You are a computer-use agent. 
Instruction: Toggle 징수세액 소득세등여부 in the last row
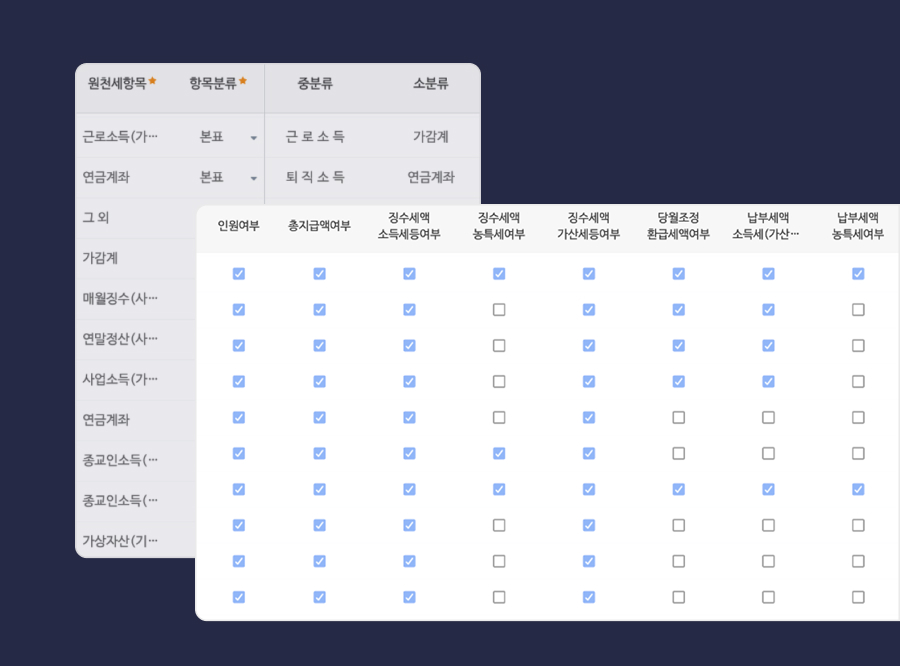(409, 597)
